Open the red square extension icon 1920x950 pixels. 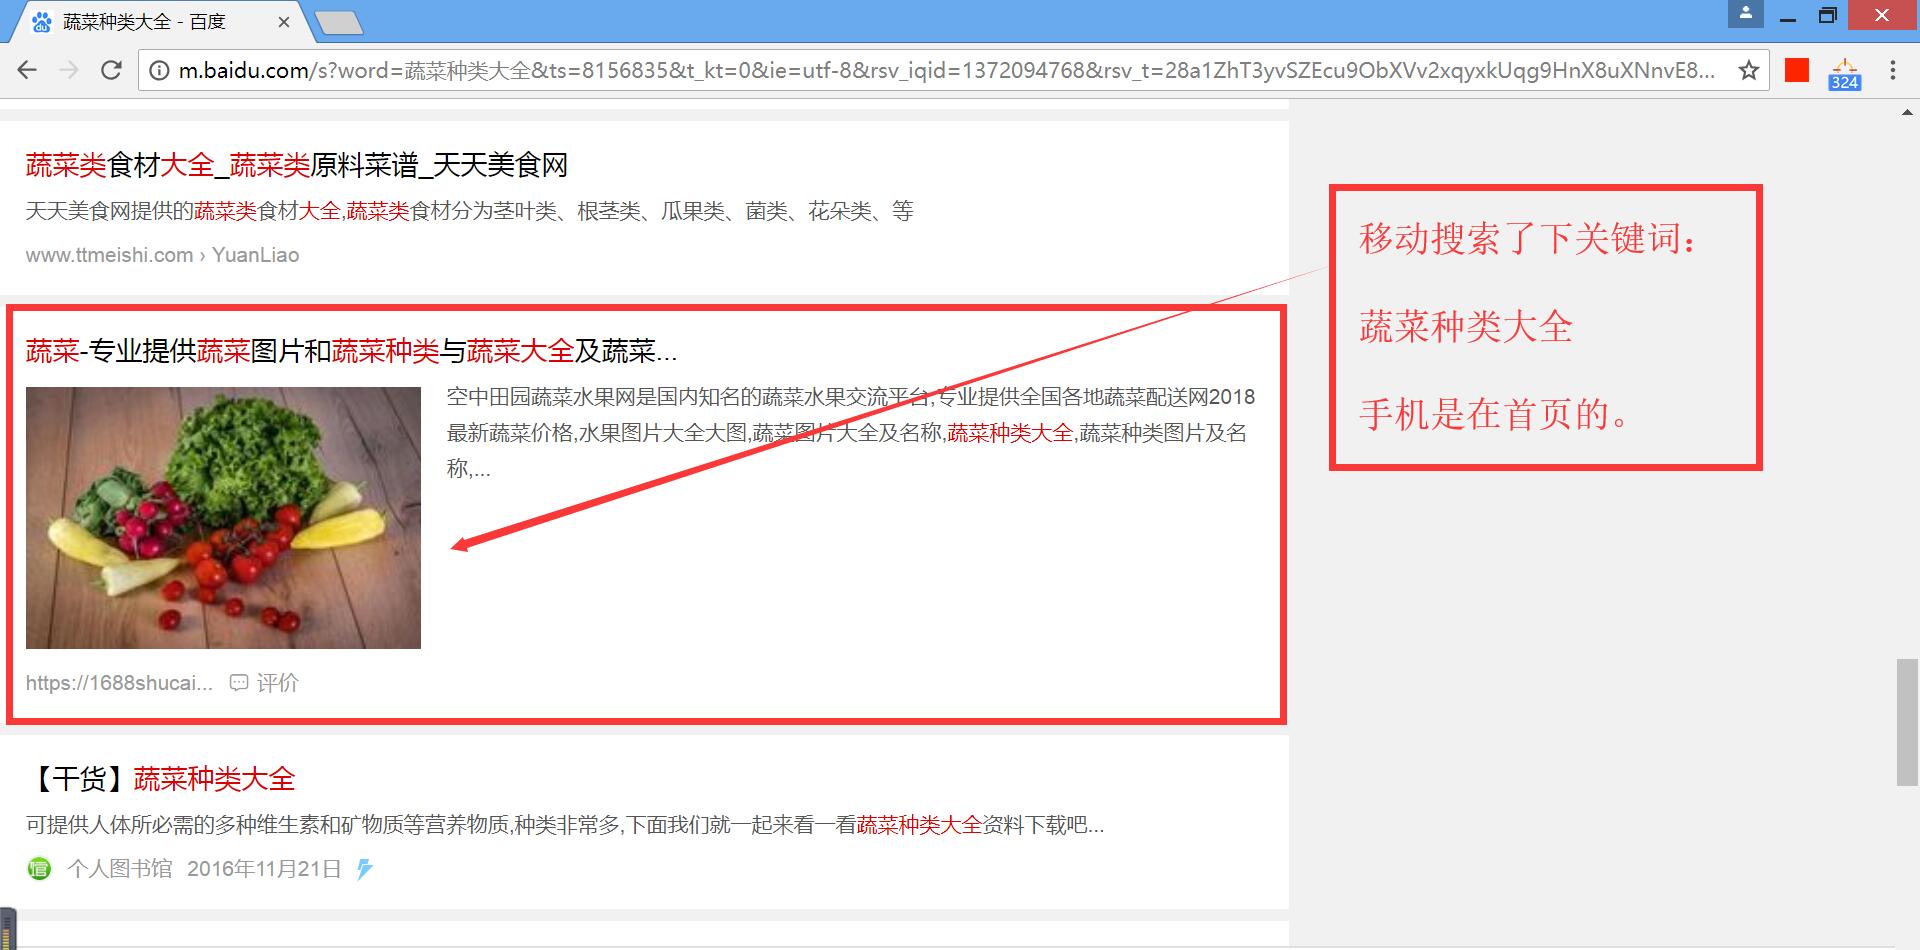coord(1796,70)
